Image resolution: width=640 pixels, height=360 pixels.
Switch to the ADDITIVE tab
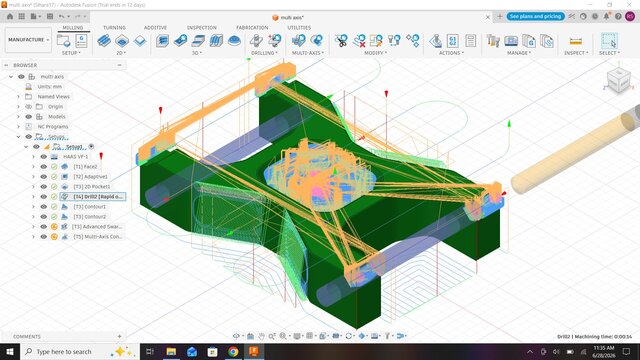[155, 27]
